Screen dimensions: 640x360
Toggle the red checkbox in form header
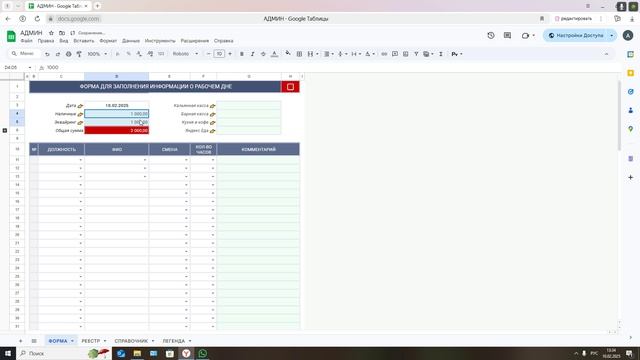coord(290,87)
